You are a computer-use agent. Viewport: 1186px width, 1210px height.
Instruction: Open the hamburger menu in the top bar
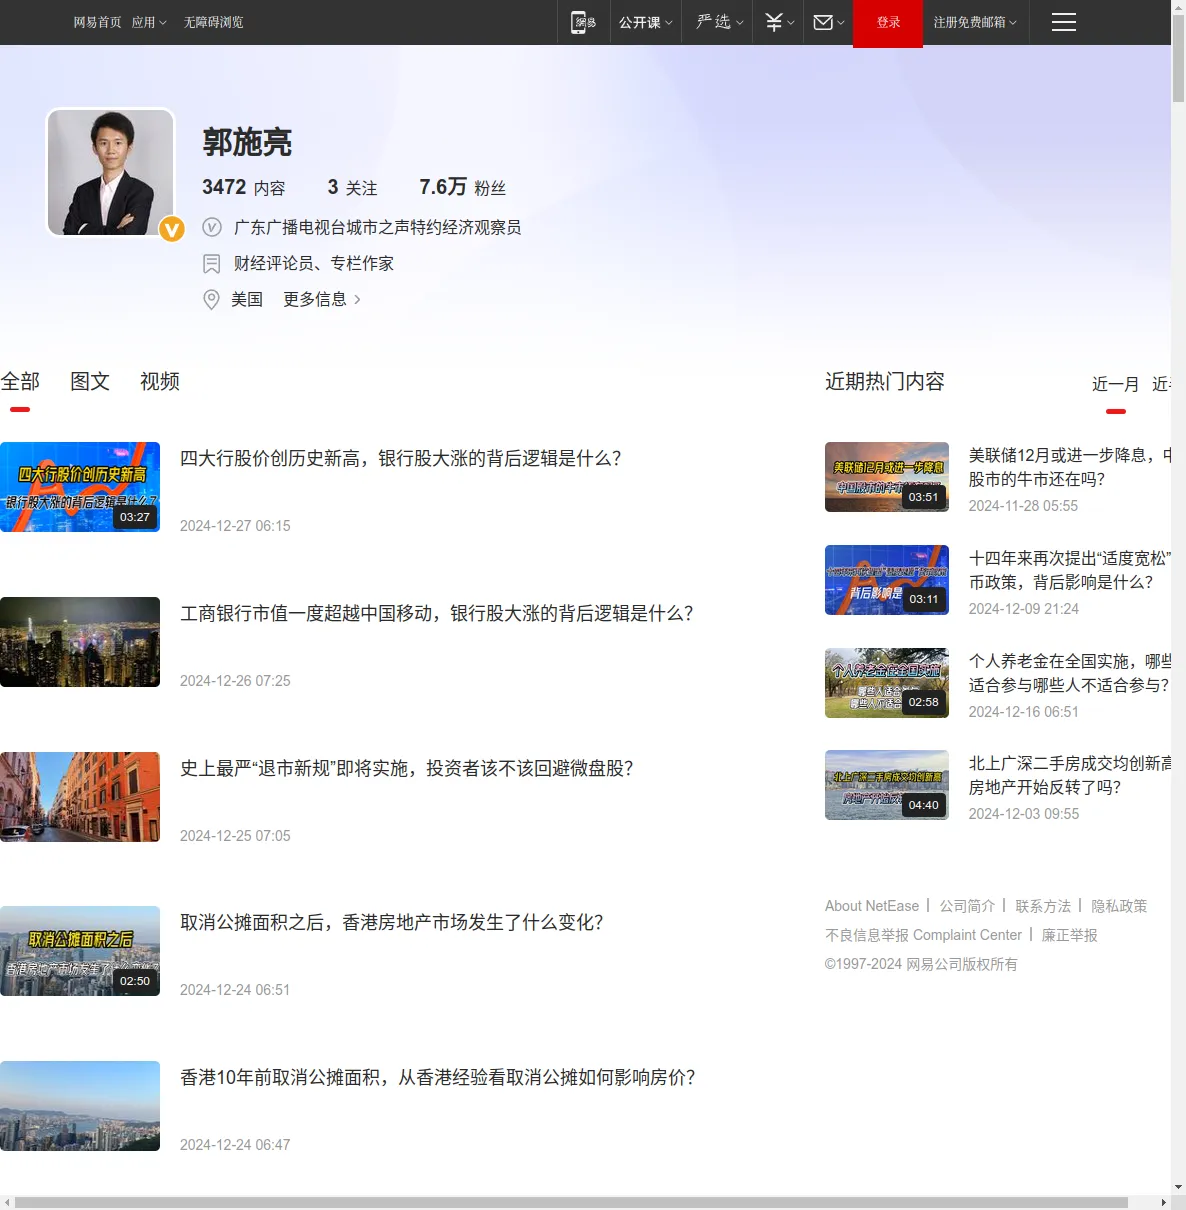[1064, 22]
